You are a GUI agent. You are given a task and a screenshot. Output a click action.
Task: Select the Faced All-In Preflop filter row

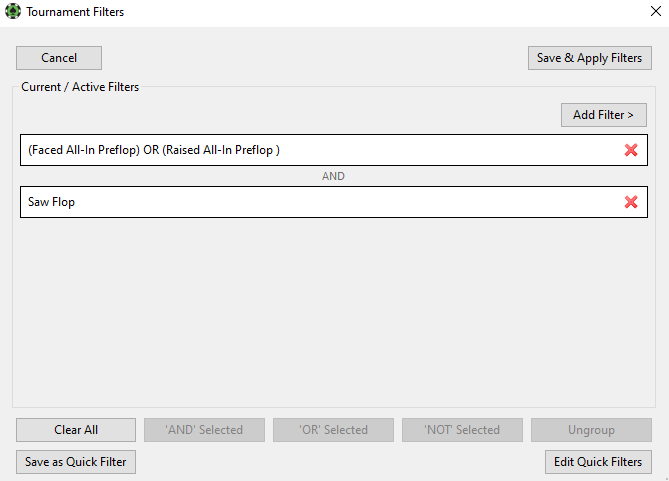coord(300,150)
